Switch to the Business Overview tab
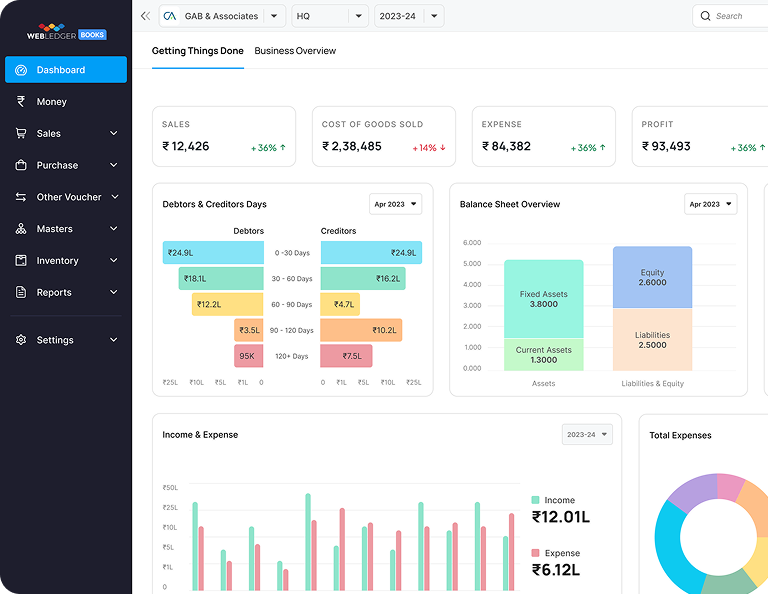This screenshot has width=768, height=594. (295, 51)
